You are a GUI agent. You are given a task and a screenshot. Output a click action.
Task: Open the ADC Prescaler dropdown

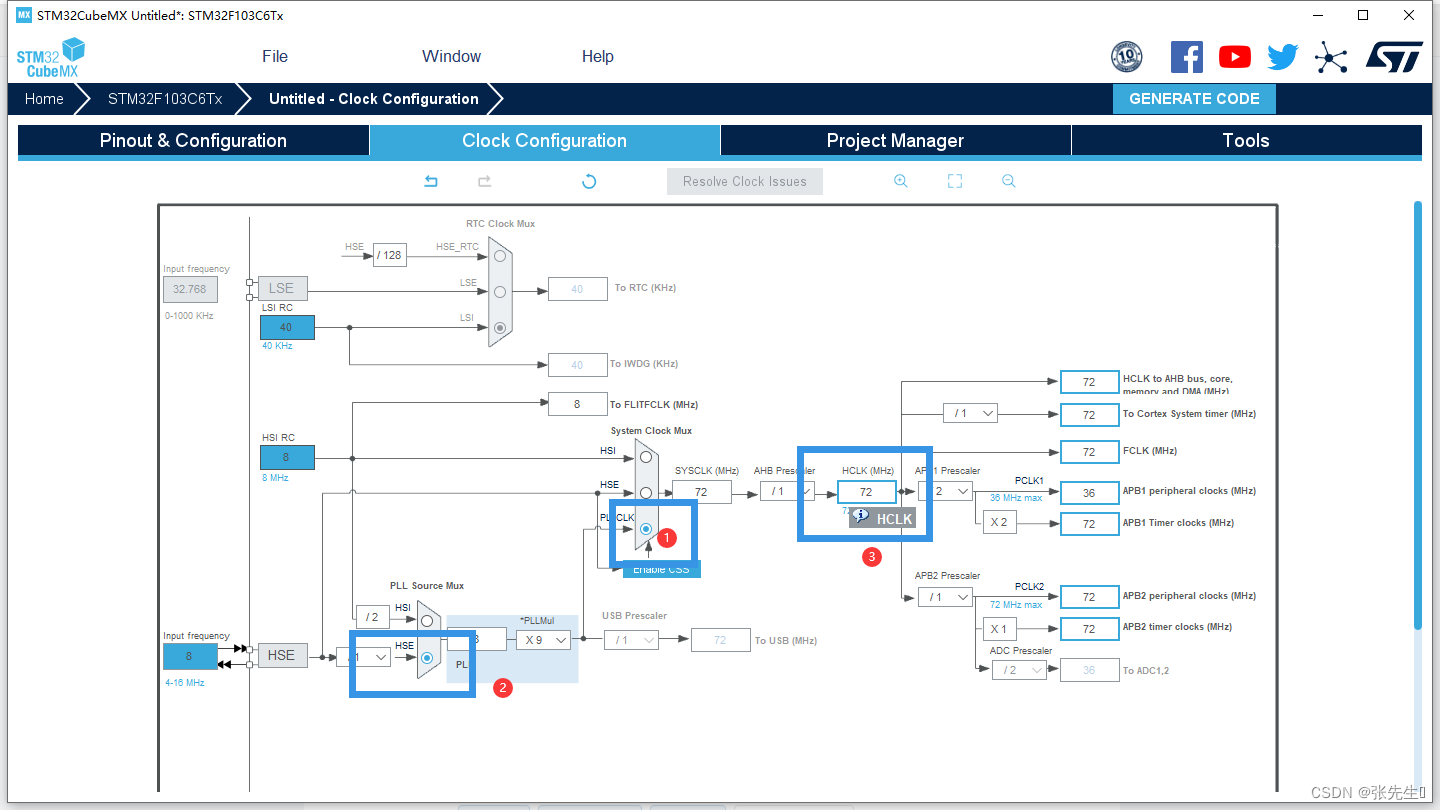1019,670
